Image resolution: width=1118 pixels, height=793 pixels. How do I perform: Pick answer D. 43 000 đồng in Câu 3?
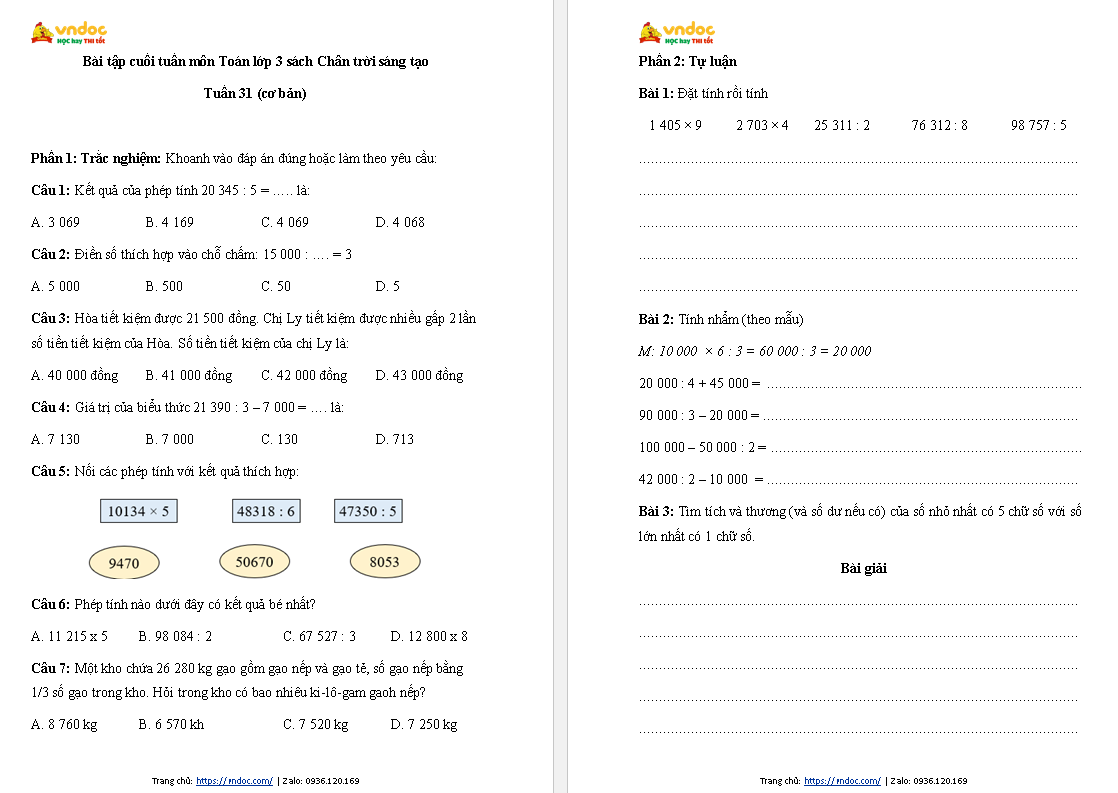point(419,376)
